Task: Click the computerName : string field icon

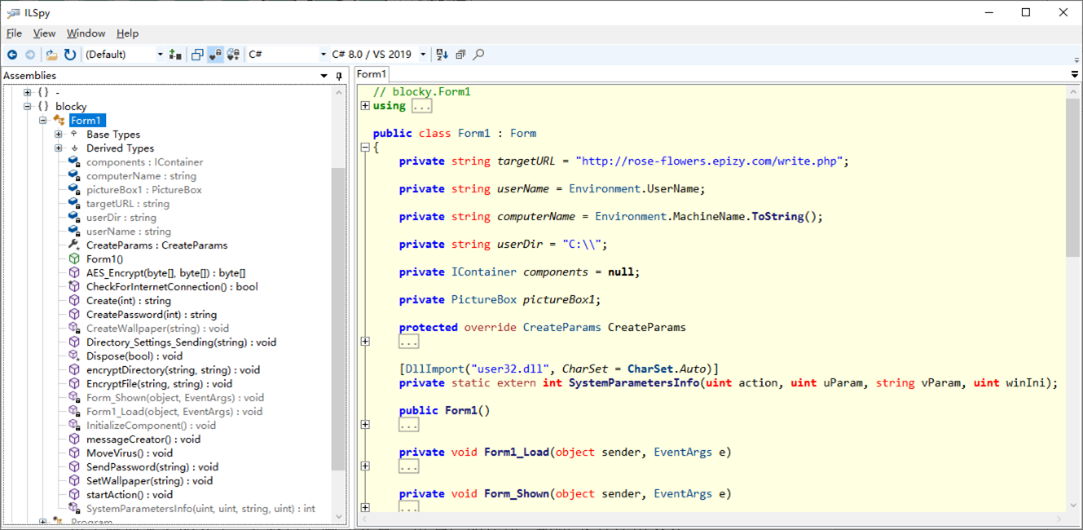Action: pos(75,176)
